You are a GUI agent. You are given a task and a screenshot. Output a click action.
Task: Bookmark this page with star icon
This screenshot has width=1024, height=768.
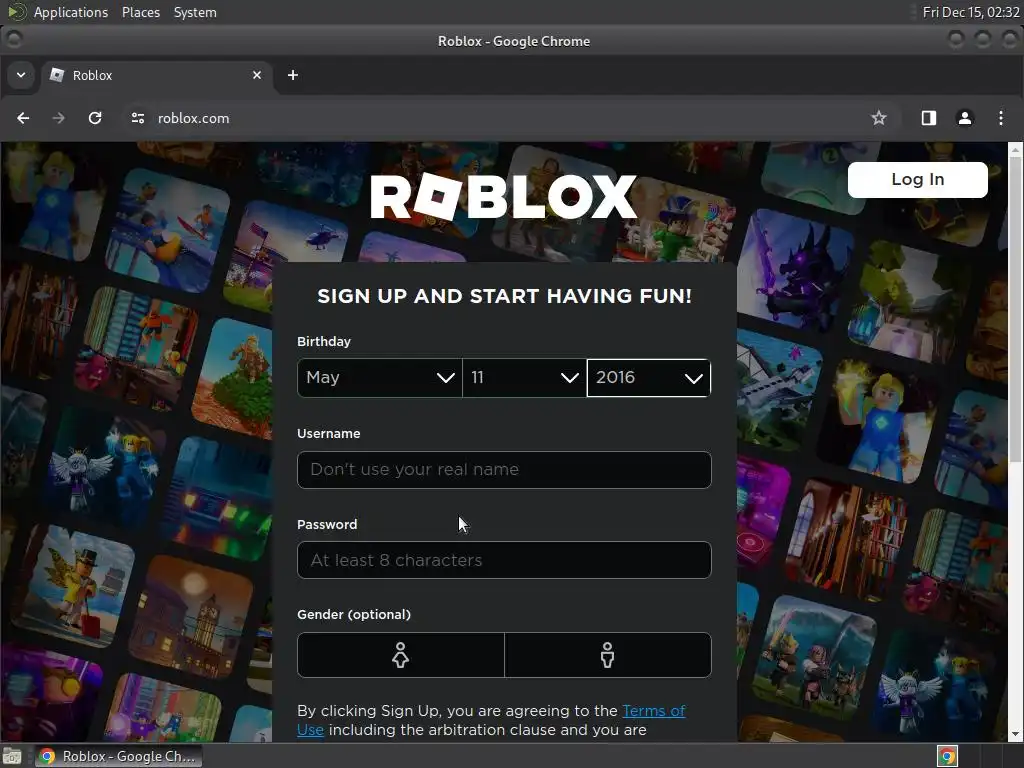878,118
